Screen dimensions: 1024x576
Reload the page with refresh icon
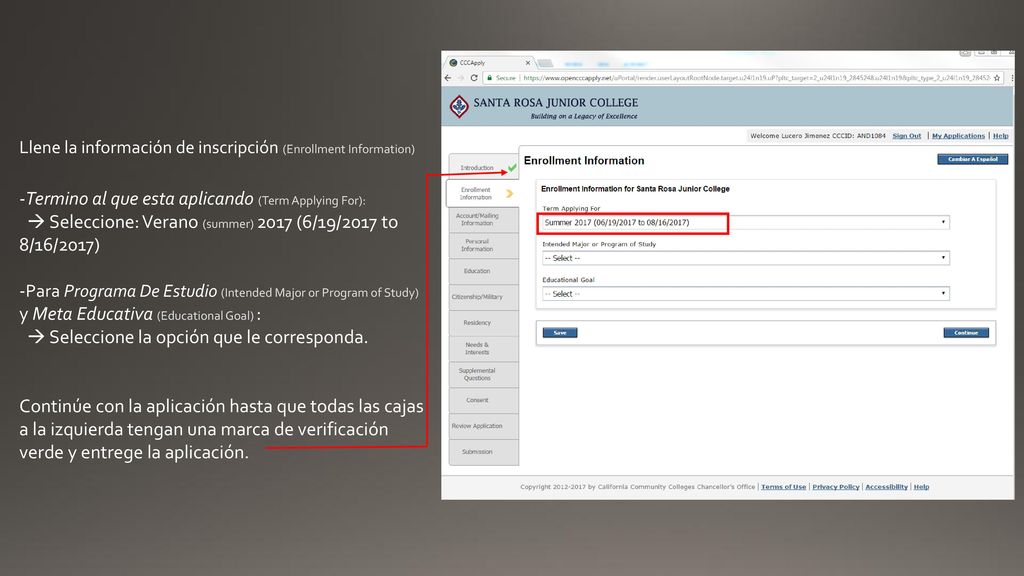[x=474, y=78]
